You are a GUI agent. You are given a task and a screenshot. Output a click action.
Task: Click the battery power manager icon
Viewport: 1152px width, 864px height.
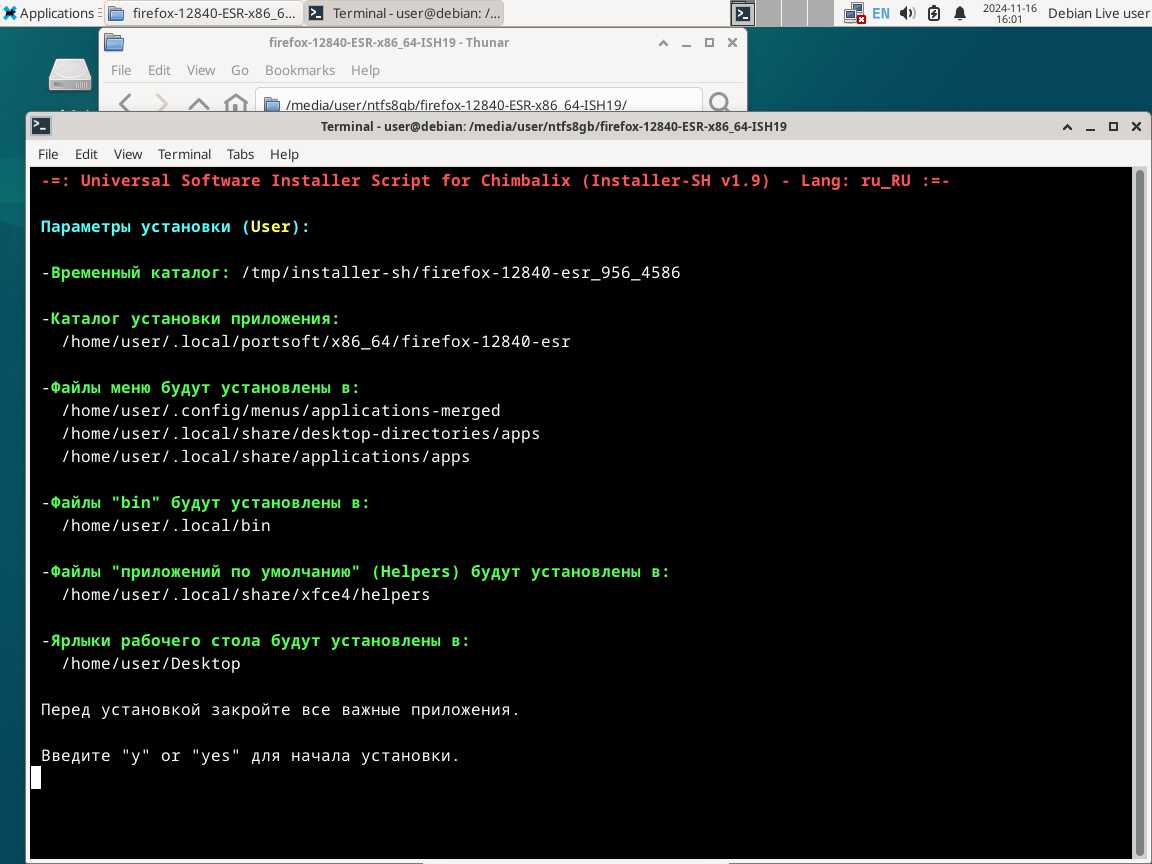click(934, 13)
